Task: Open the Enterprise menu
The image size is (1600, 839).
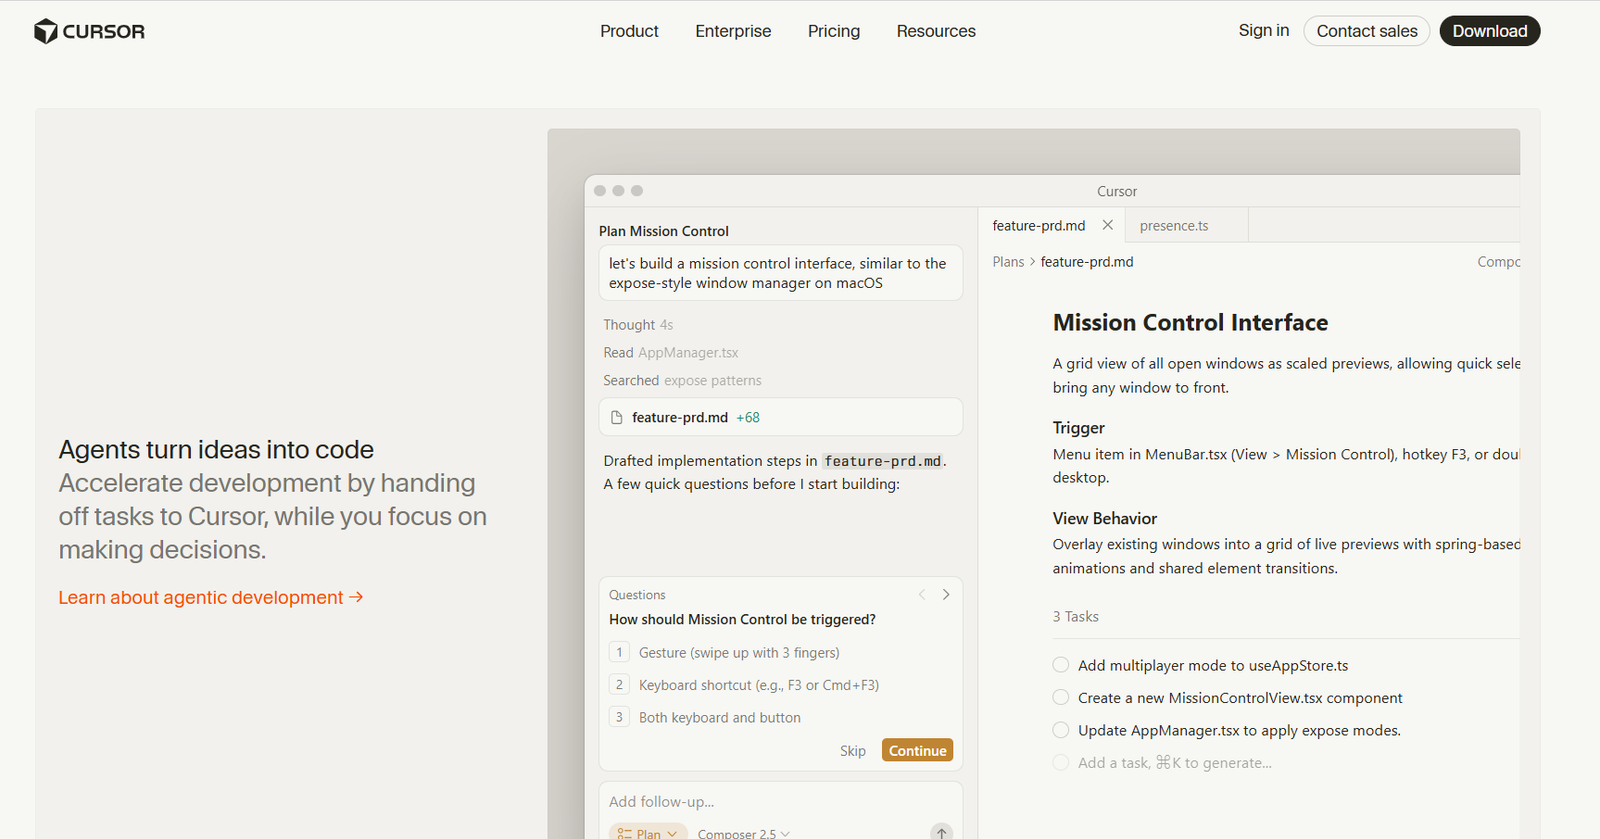Action: pos(733,31)
